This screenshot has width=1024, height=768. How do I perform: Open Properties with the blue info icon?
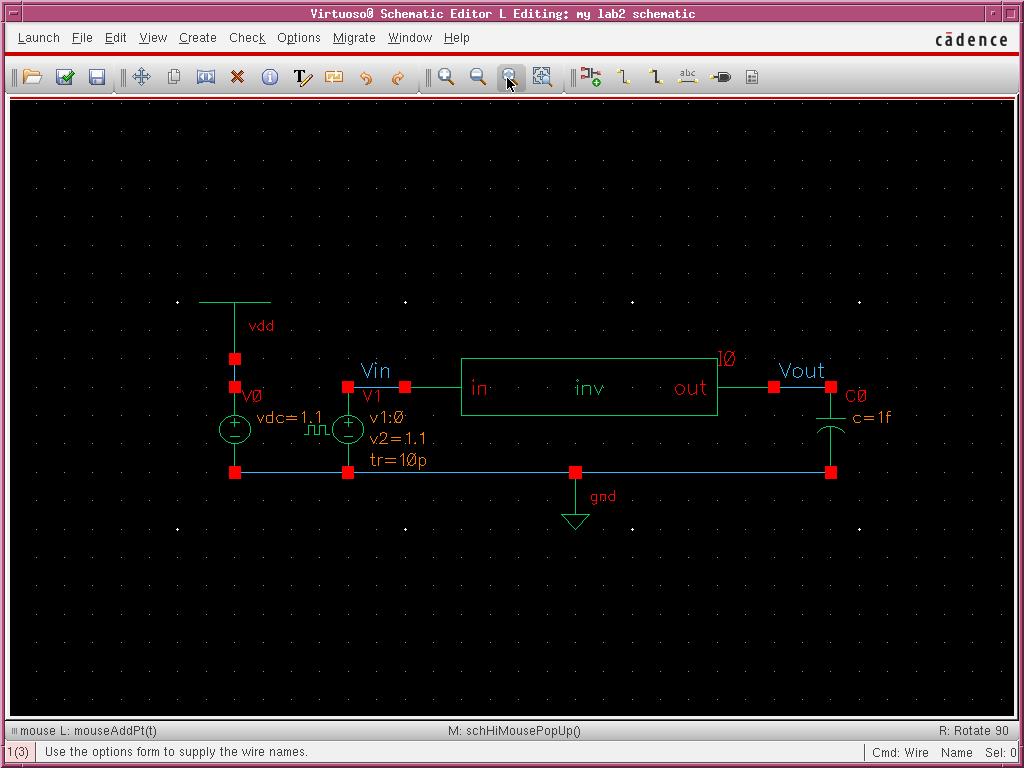click(270, 77)
